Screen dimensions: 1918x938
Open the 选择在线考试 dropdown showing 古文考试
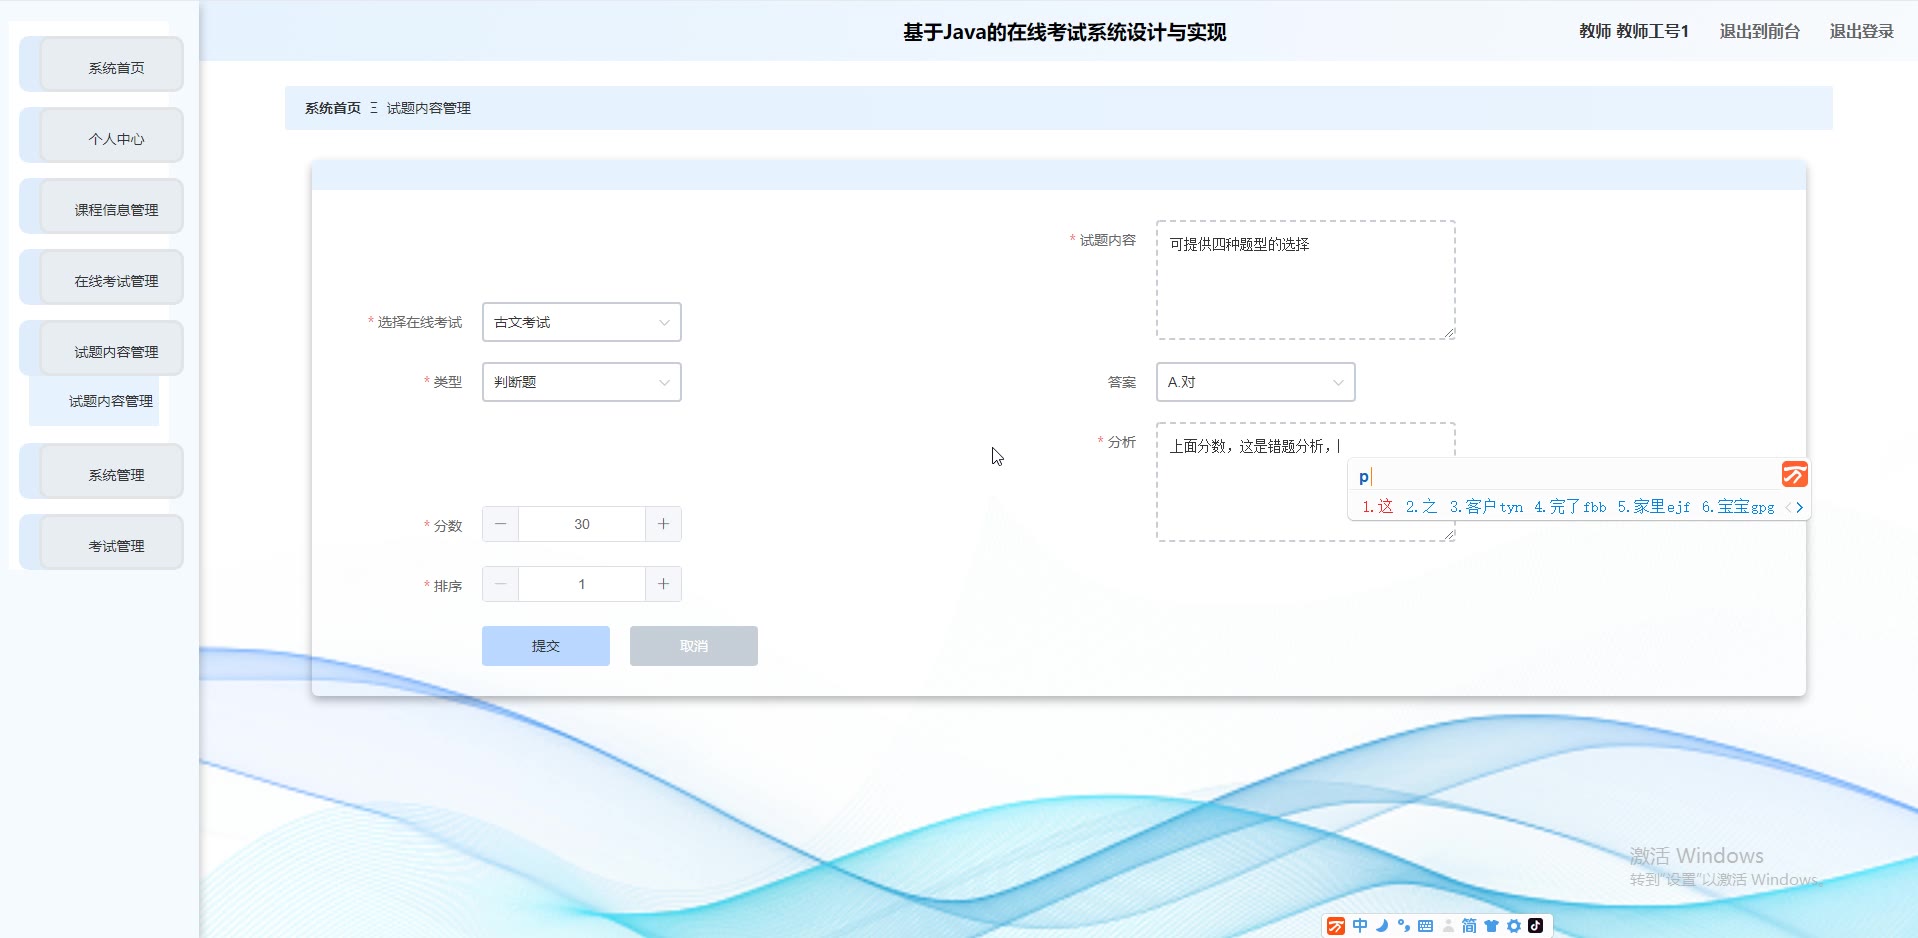pos(581,322)
